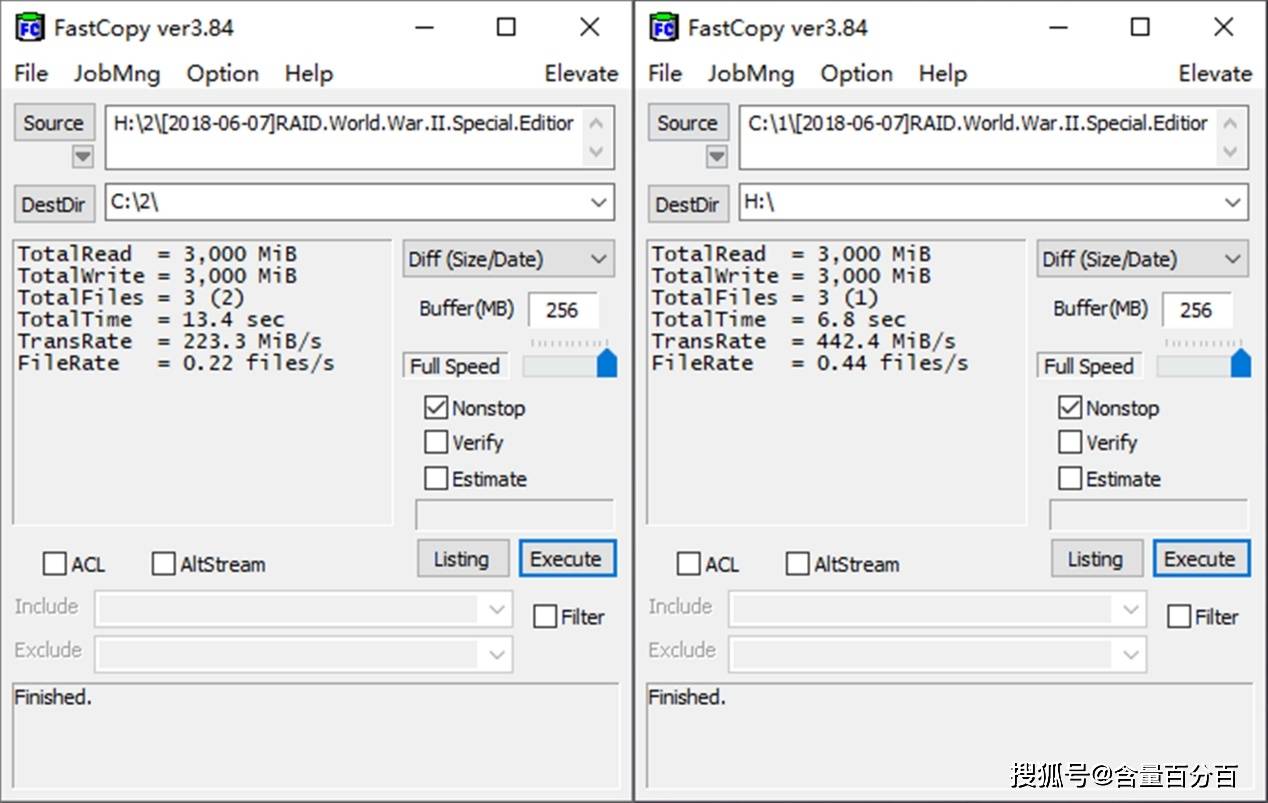This screenshot has height=803, width=1268.
Task: Open the Help menu in right window
Action: coord(942,73)
